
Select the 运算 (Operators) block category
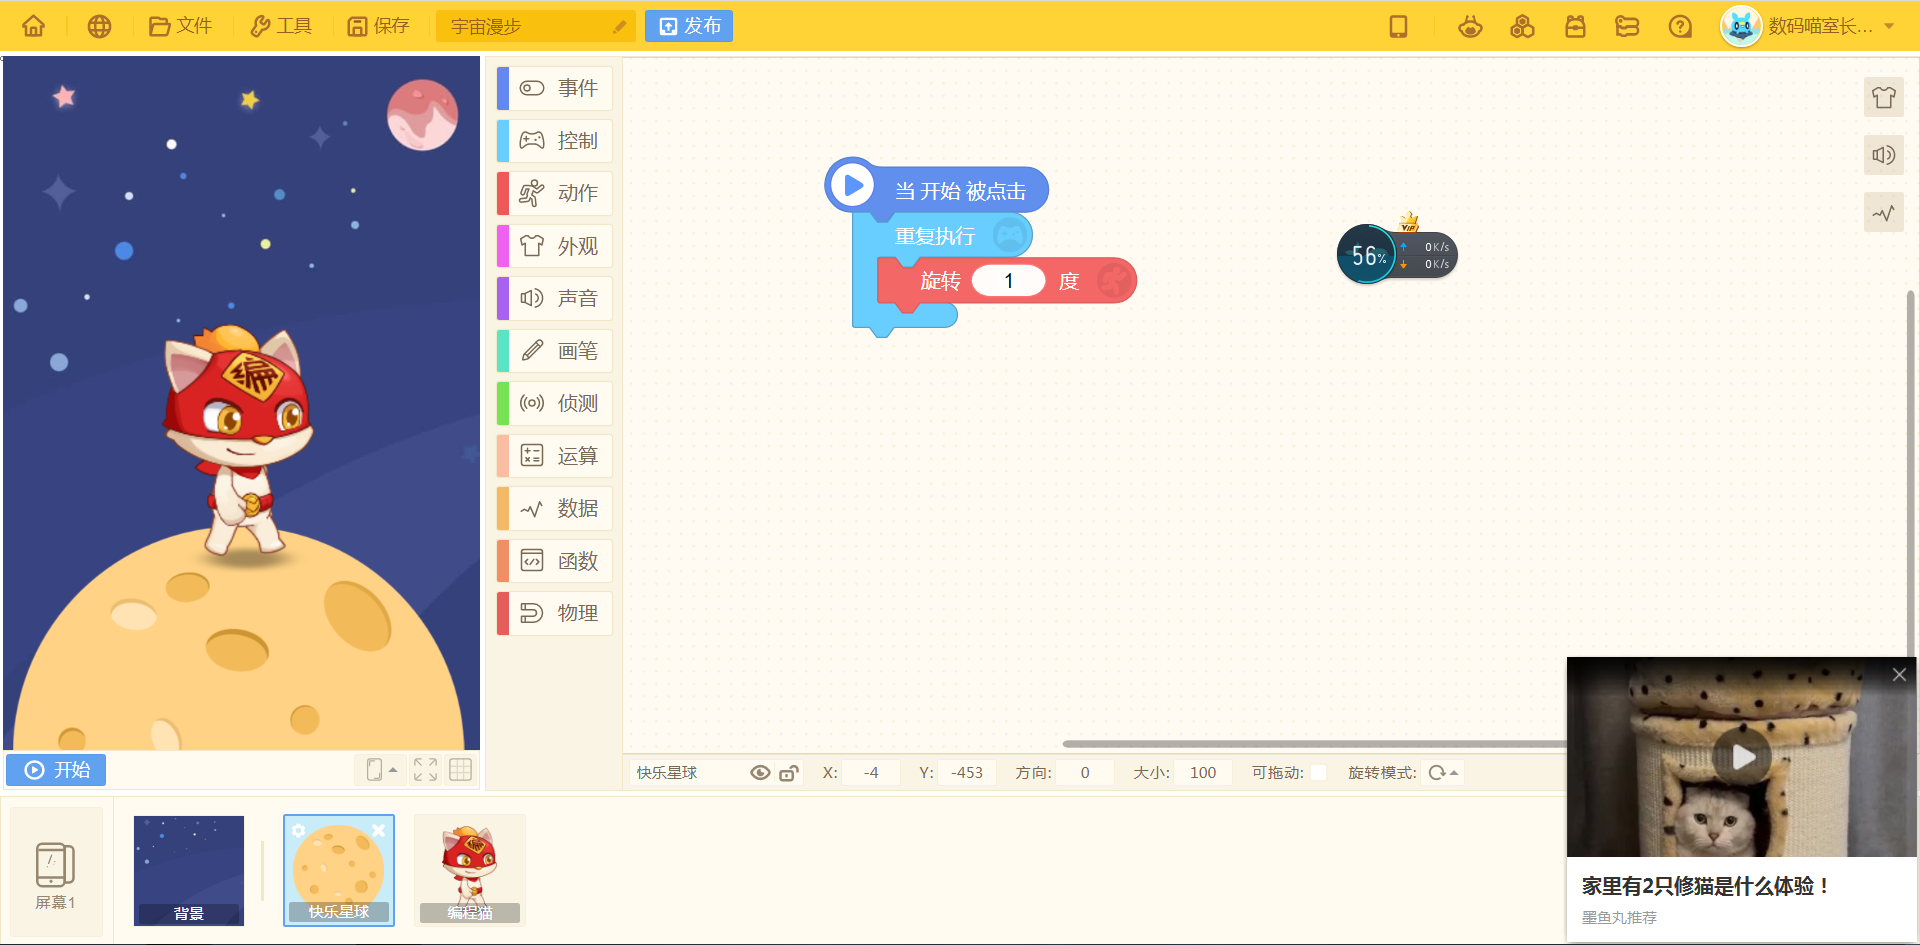coord(555,456)
